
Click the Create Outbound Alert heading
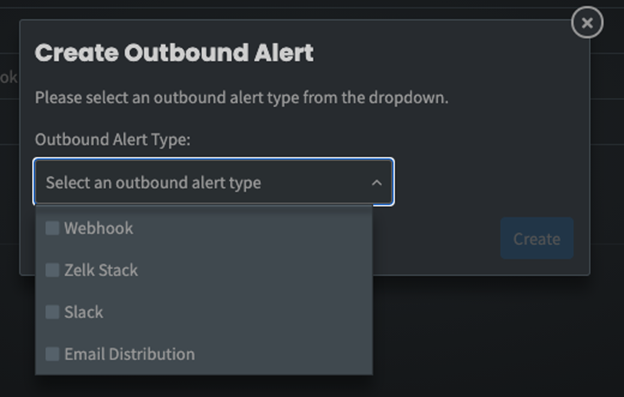pyautogui.click(x=174, y=53)
